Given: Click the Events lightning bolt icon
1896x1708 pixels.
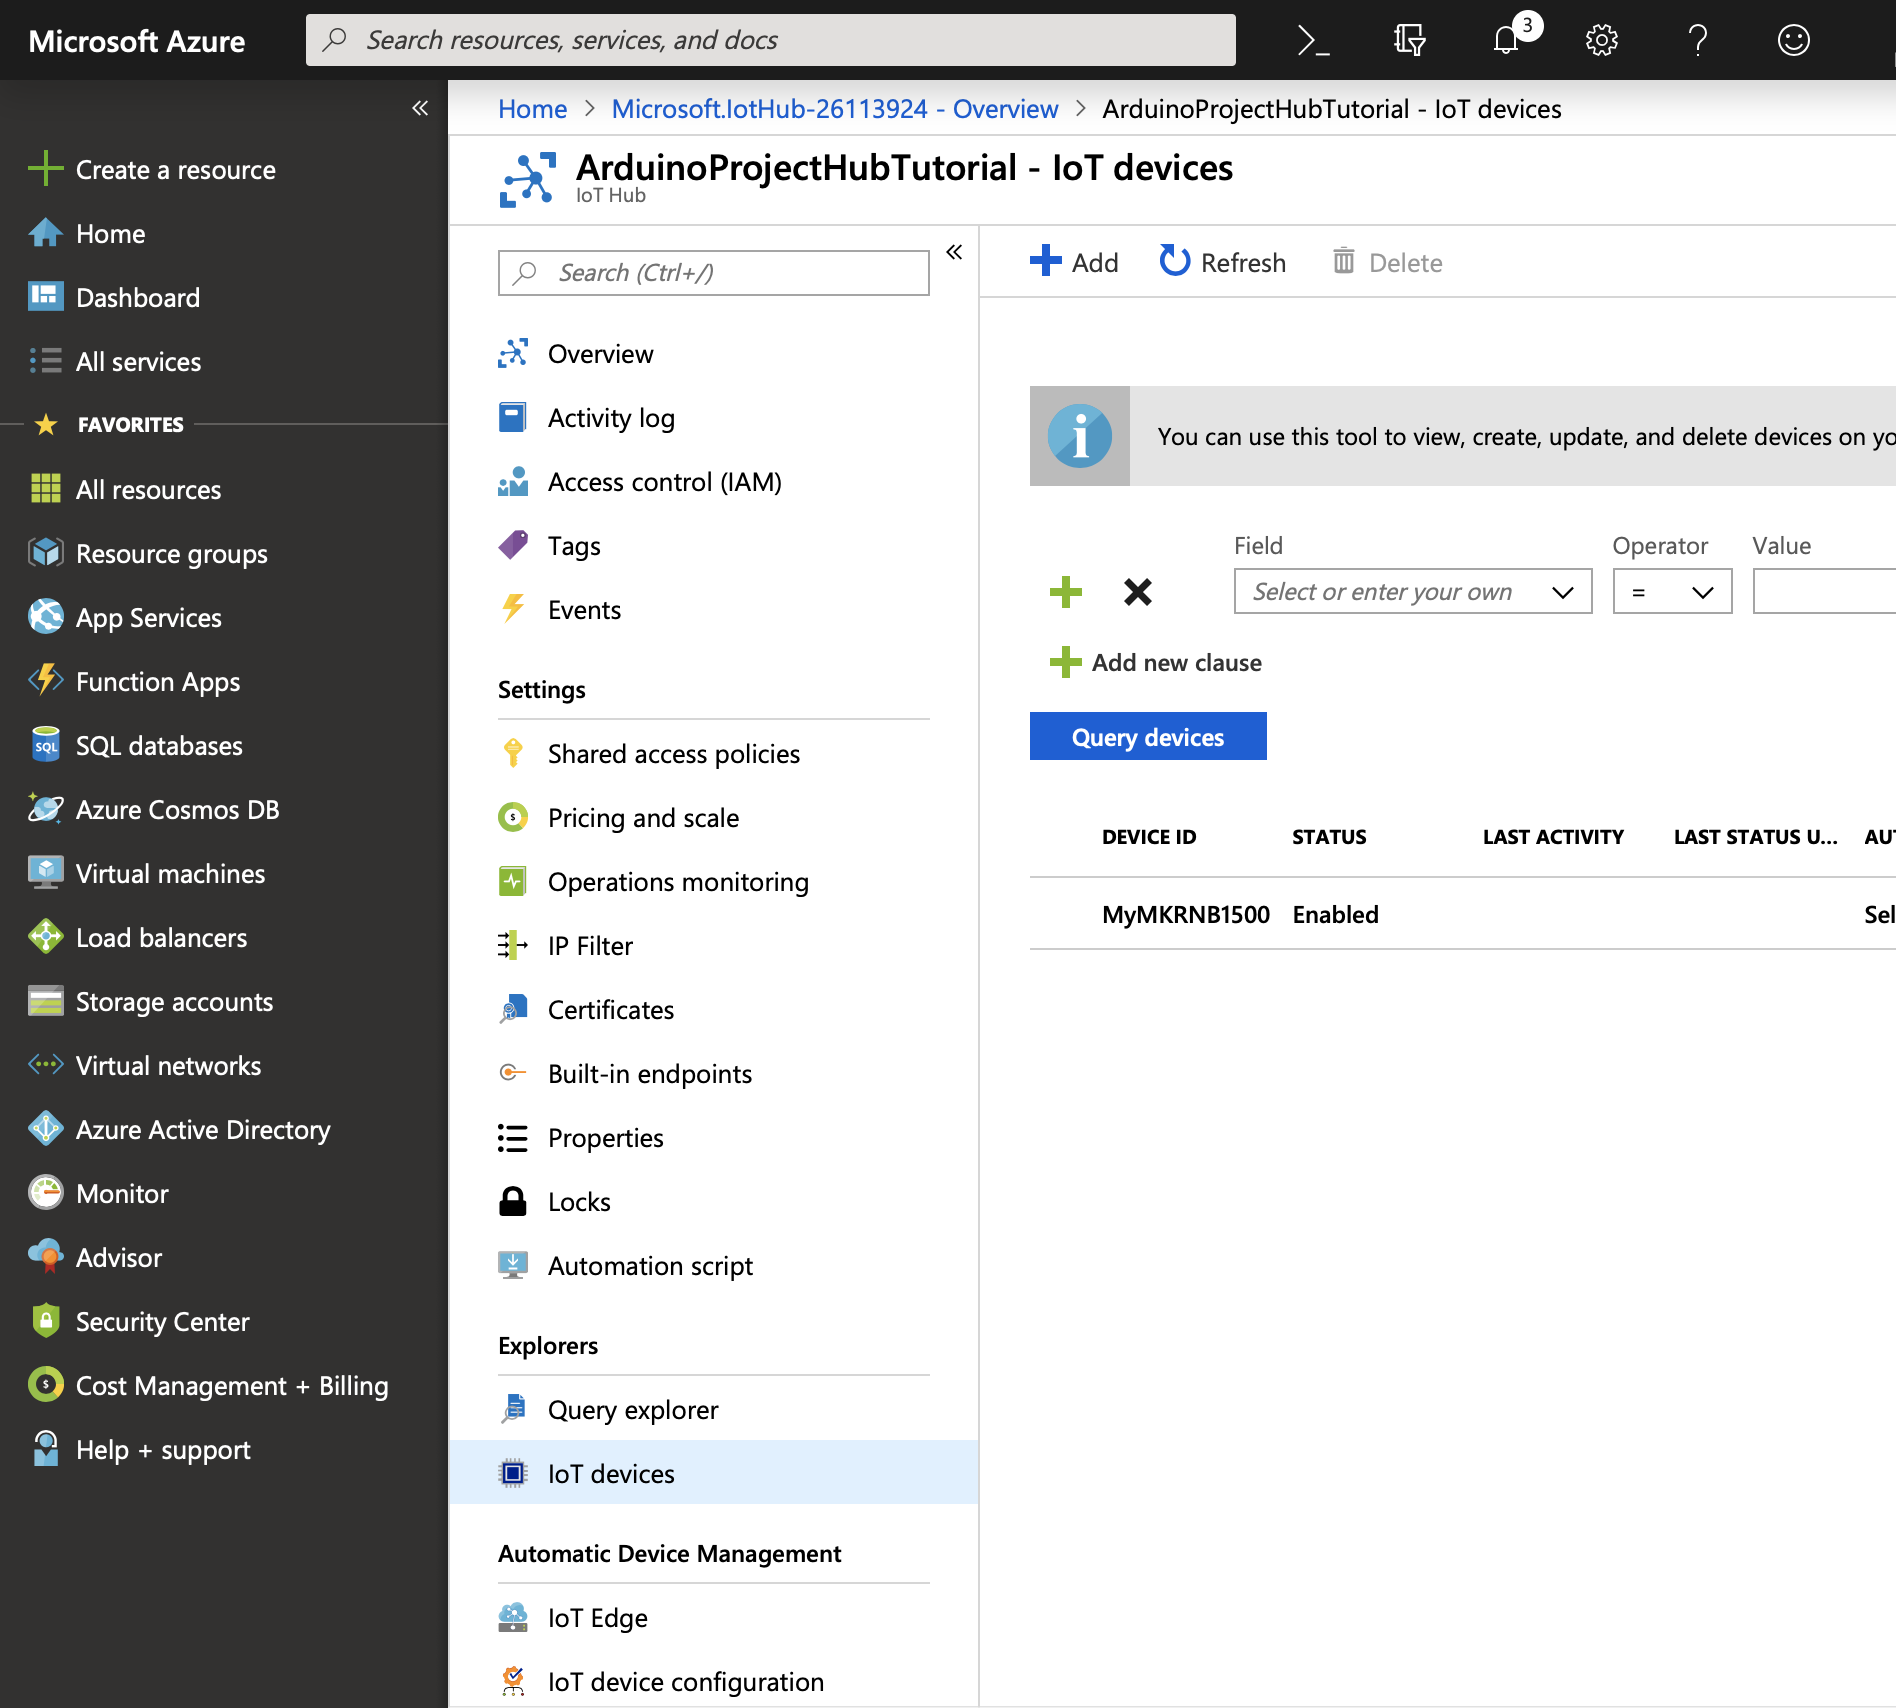Looking at the screenshot, I should click(512, 609).
